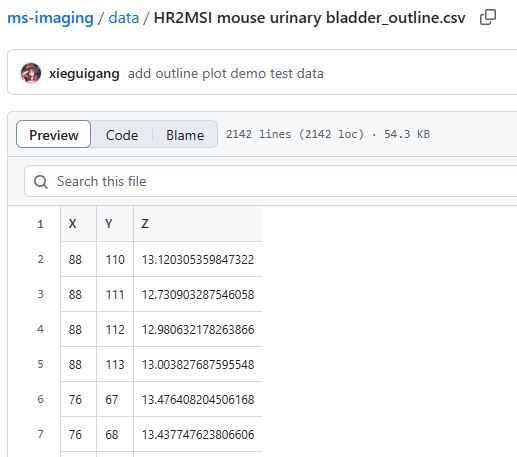Click the magnifier icon in the search box
The height and width of the screenshot is (457, 517).
[41, 182]
